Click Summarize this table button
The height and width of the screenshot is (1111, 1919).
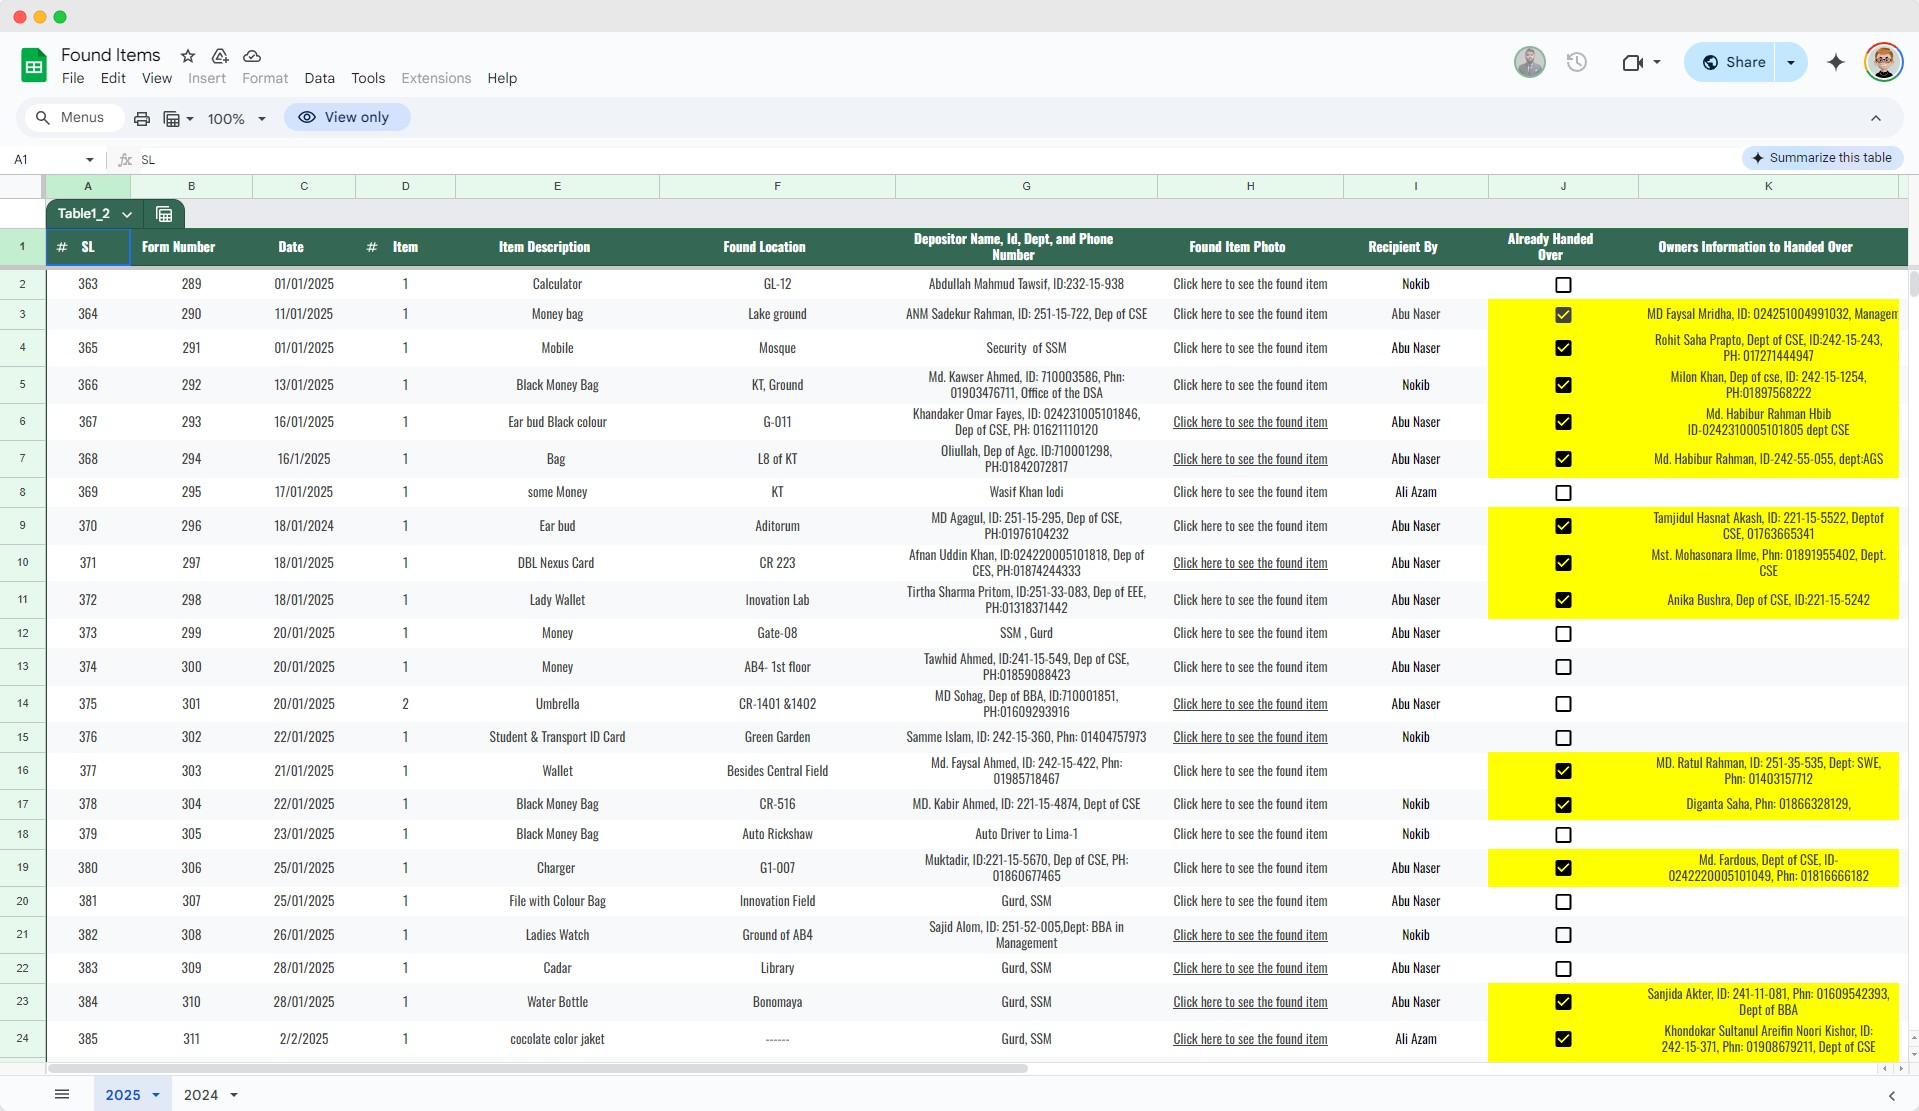[1822, 158]
